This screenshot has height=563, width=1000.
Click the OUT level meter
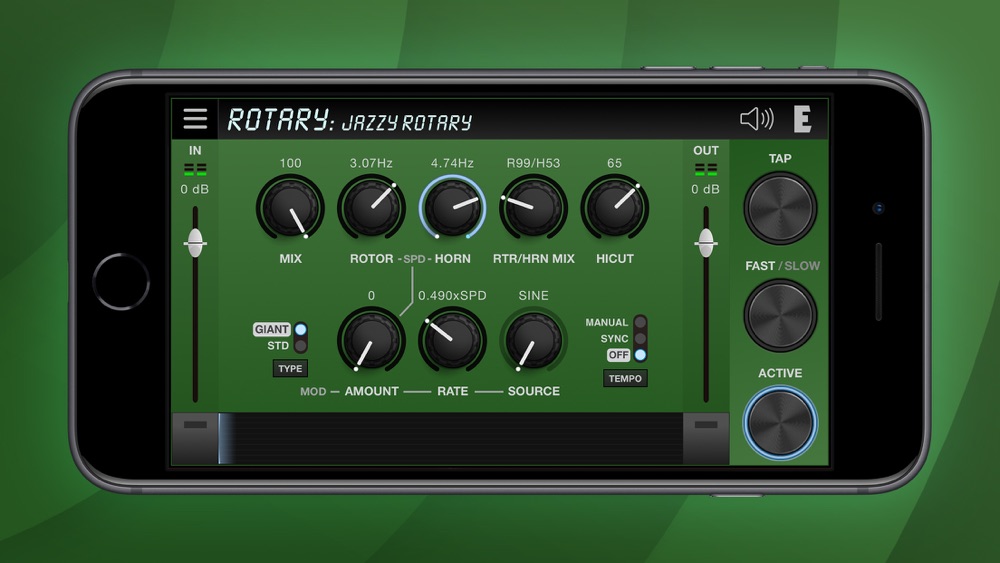[705, 170]
